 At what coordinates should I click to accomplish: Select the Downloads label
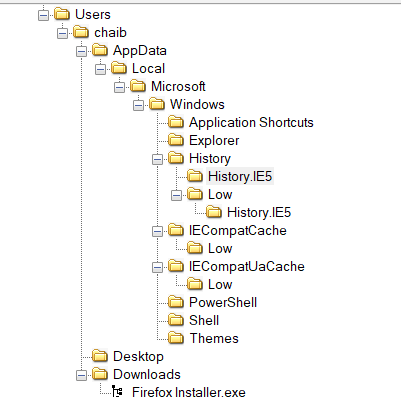tap(147, 375)
